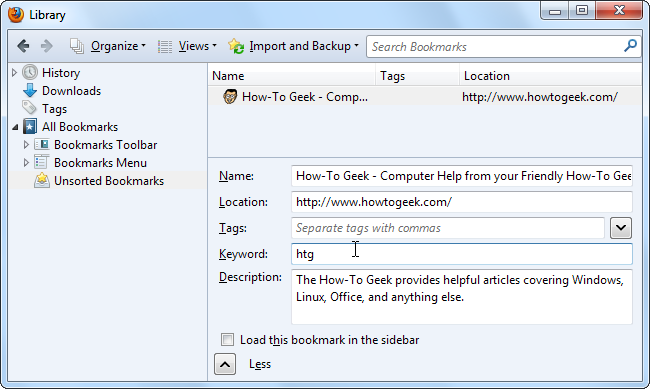Edit the Description text box

462,297
